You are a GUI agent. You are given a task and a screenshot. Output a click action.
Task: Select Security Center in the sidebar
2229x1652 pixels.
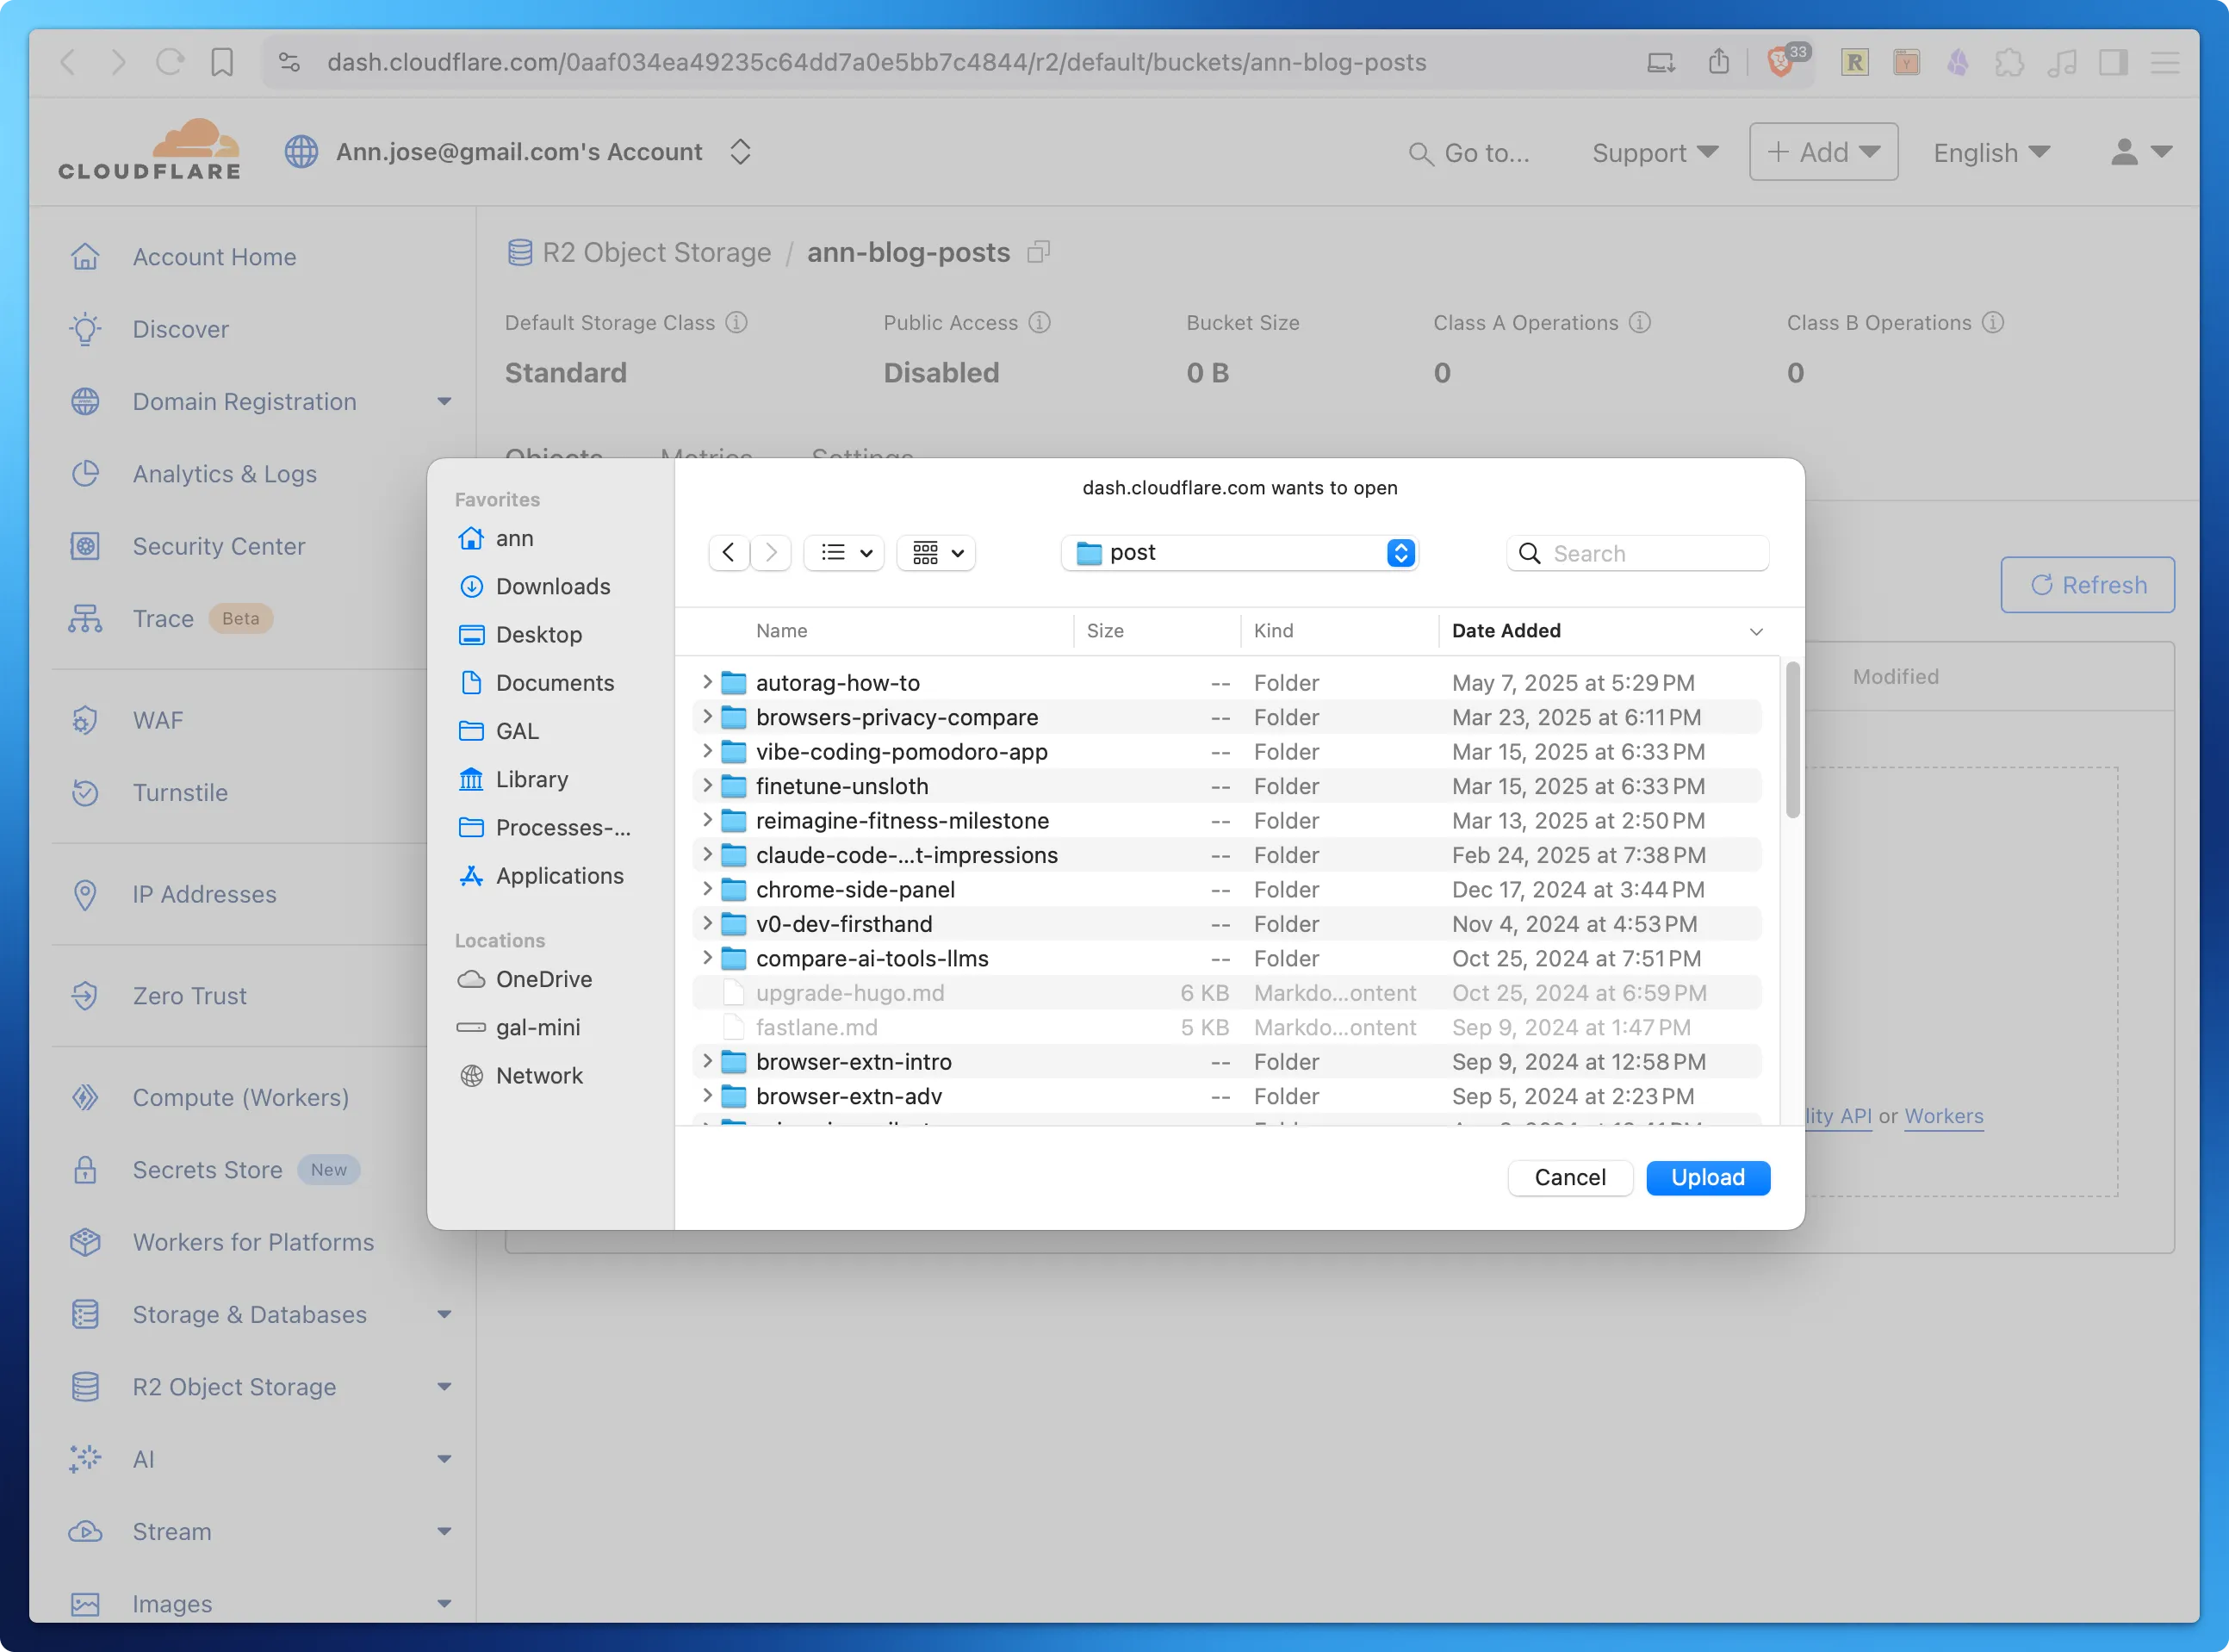(218, 546)
